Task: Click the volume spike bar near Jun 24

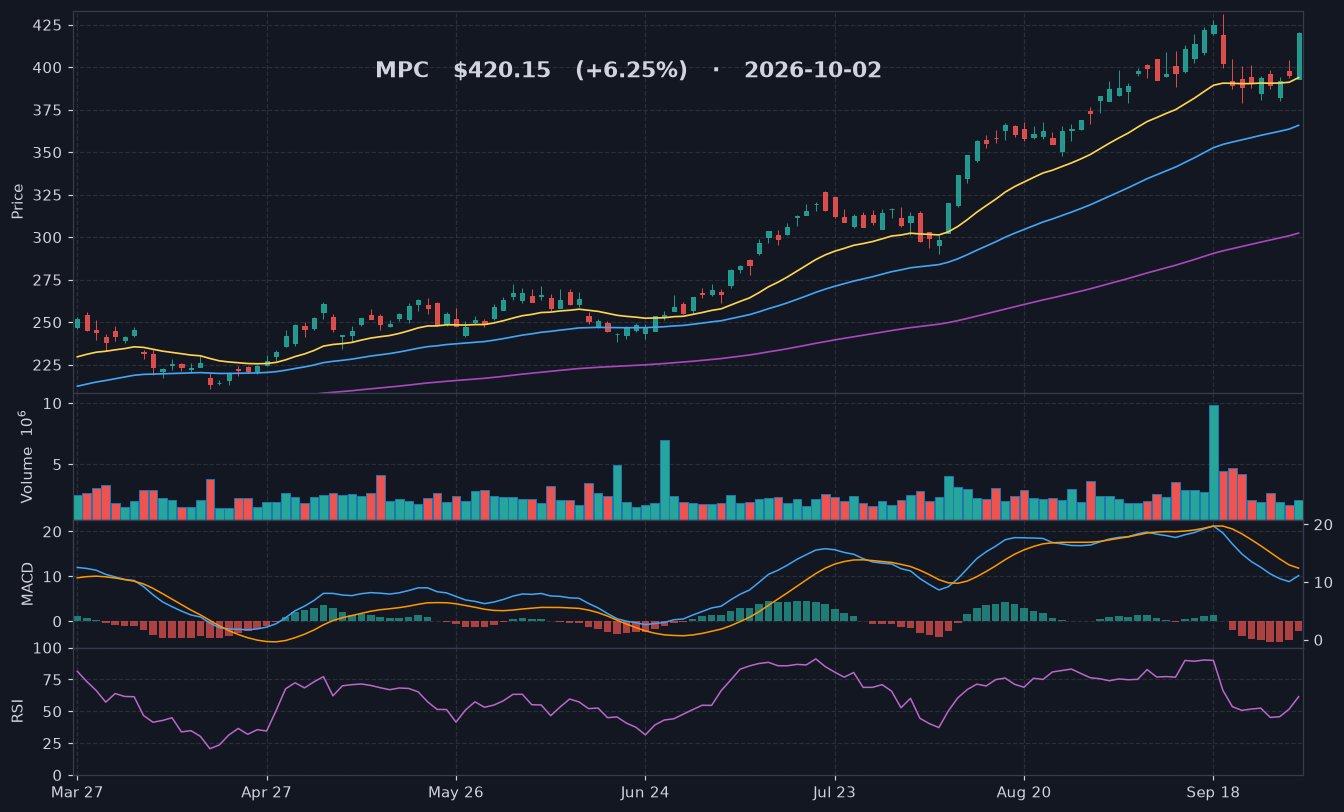Action: (665, 480)
